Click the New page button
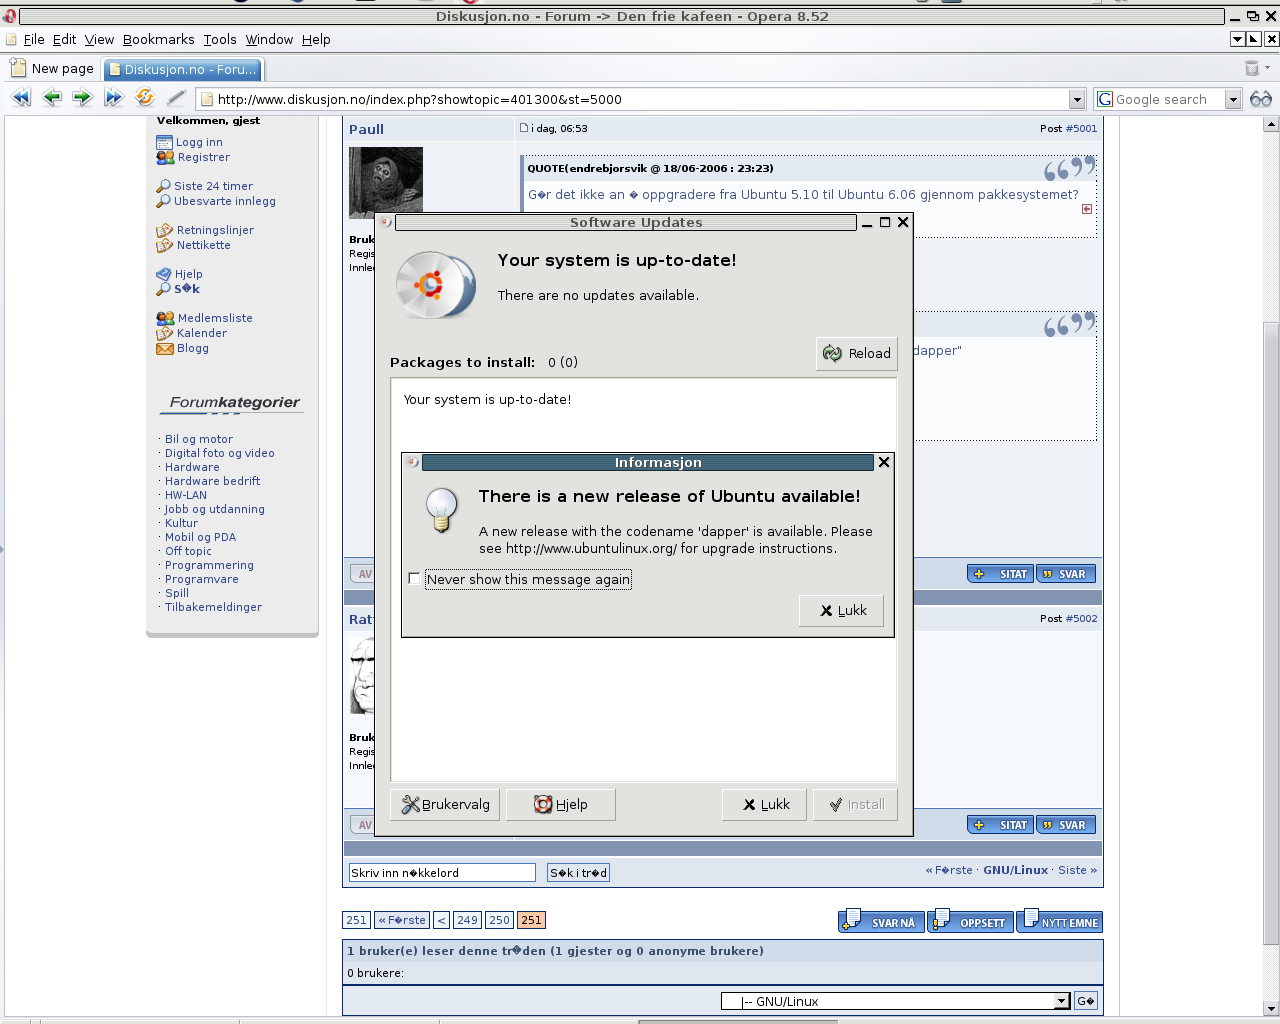The height and width of the screenshot is (1024, 1280). [52, 68]
